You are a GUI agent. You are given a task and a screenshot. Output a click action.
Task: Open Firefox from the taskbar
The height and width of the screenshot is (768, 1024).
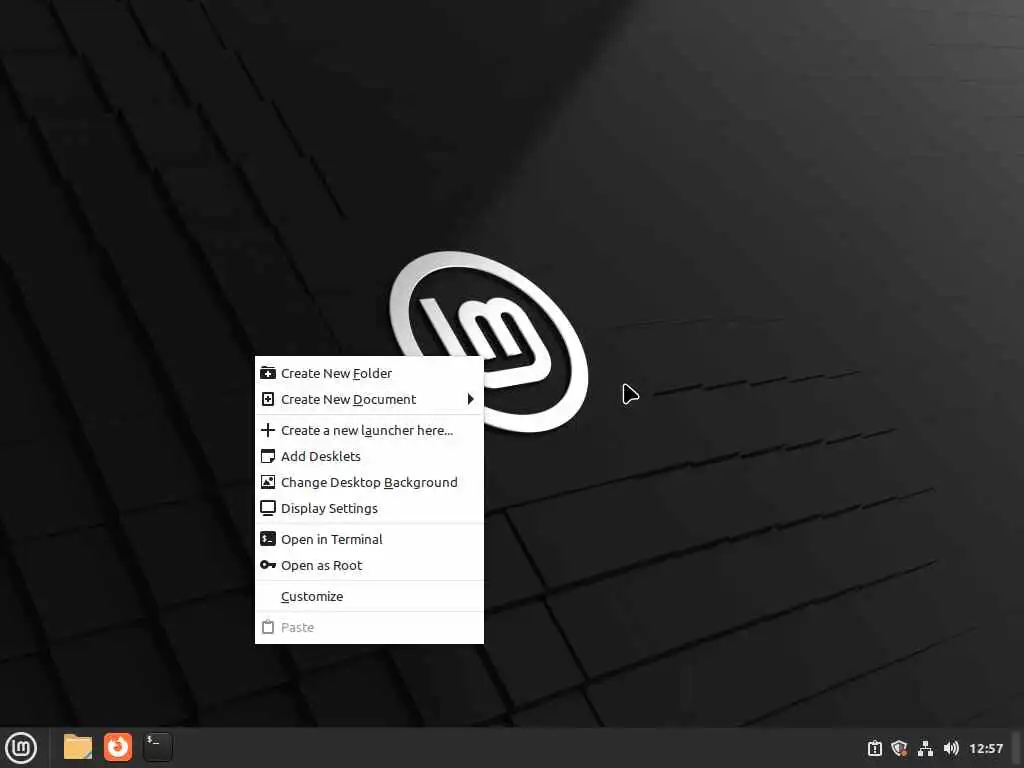(x=118, y=747)
